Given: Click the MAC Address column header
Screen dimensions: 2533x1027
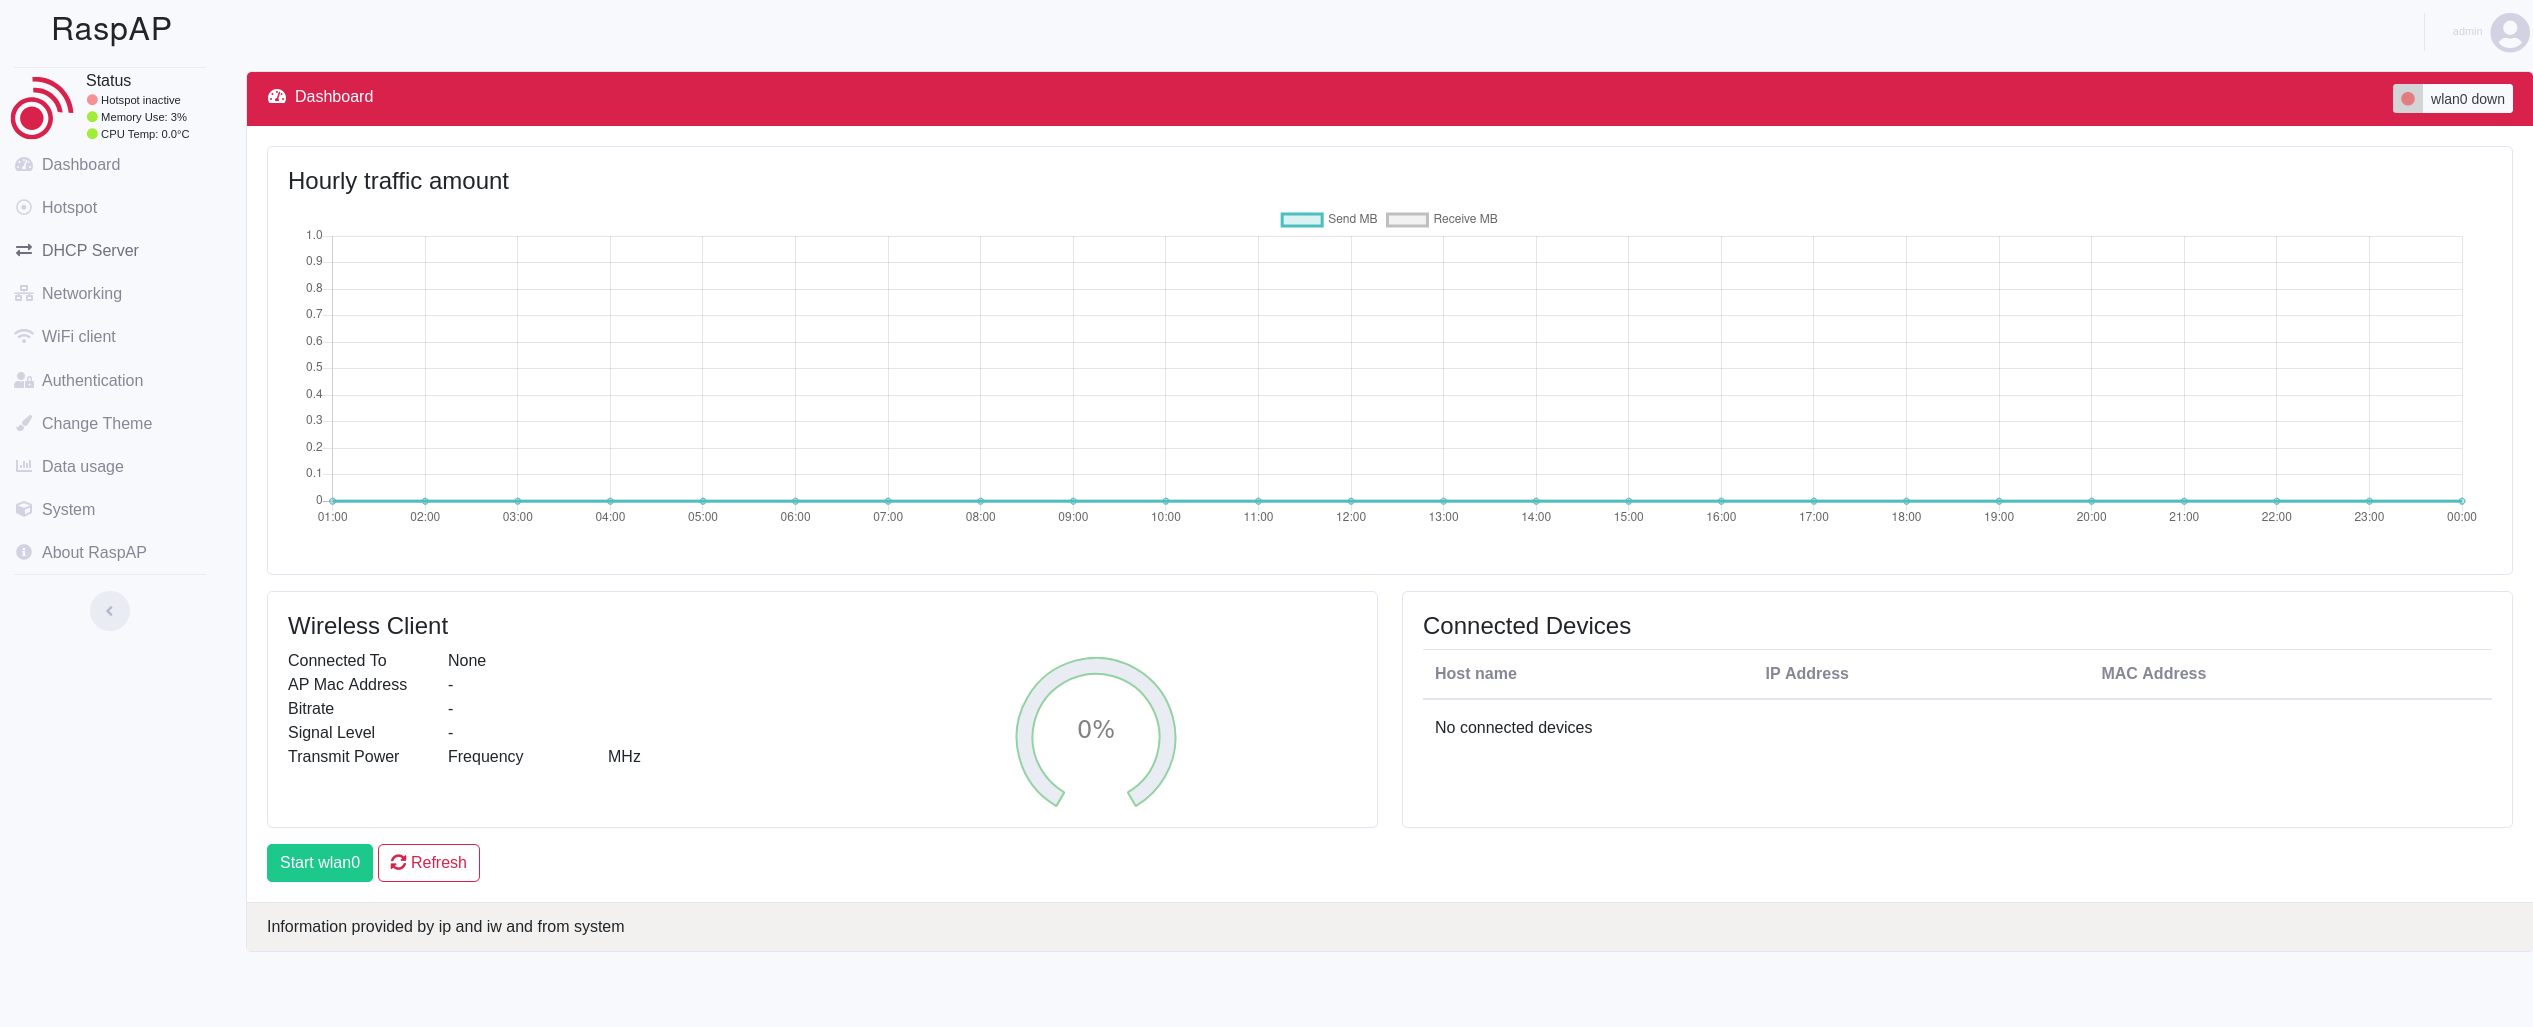Looking at the screenshot, I should (x=2154, y=674).
